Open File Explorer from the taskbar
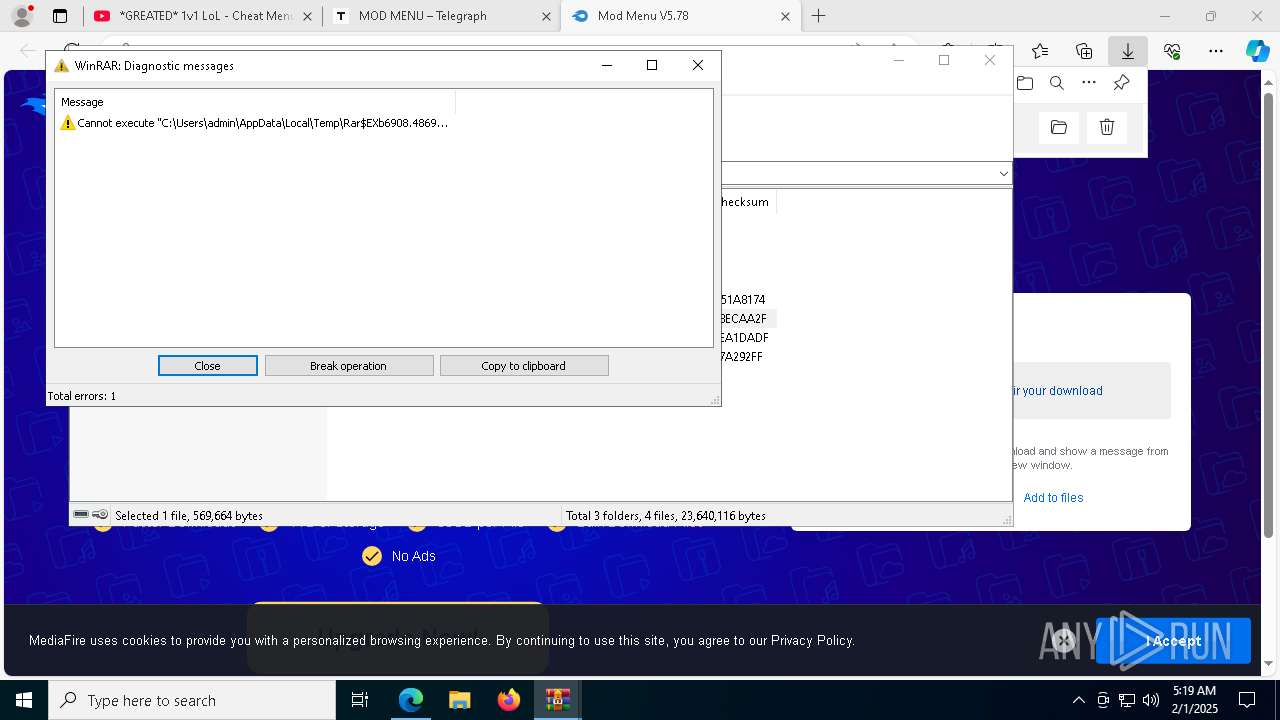Viewport: 1280px width, 720px height. click(459, 700)
